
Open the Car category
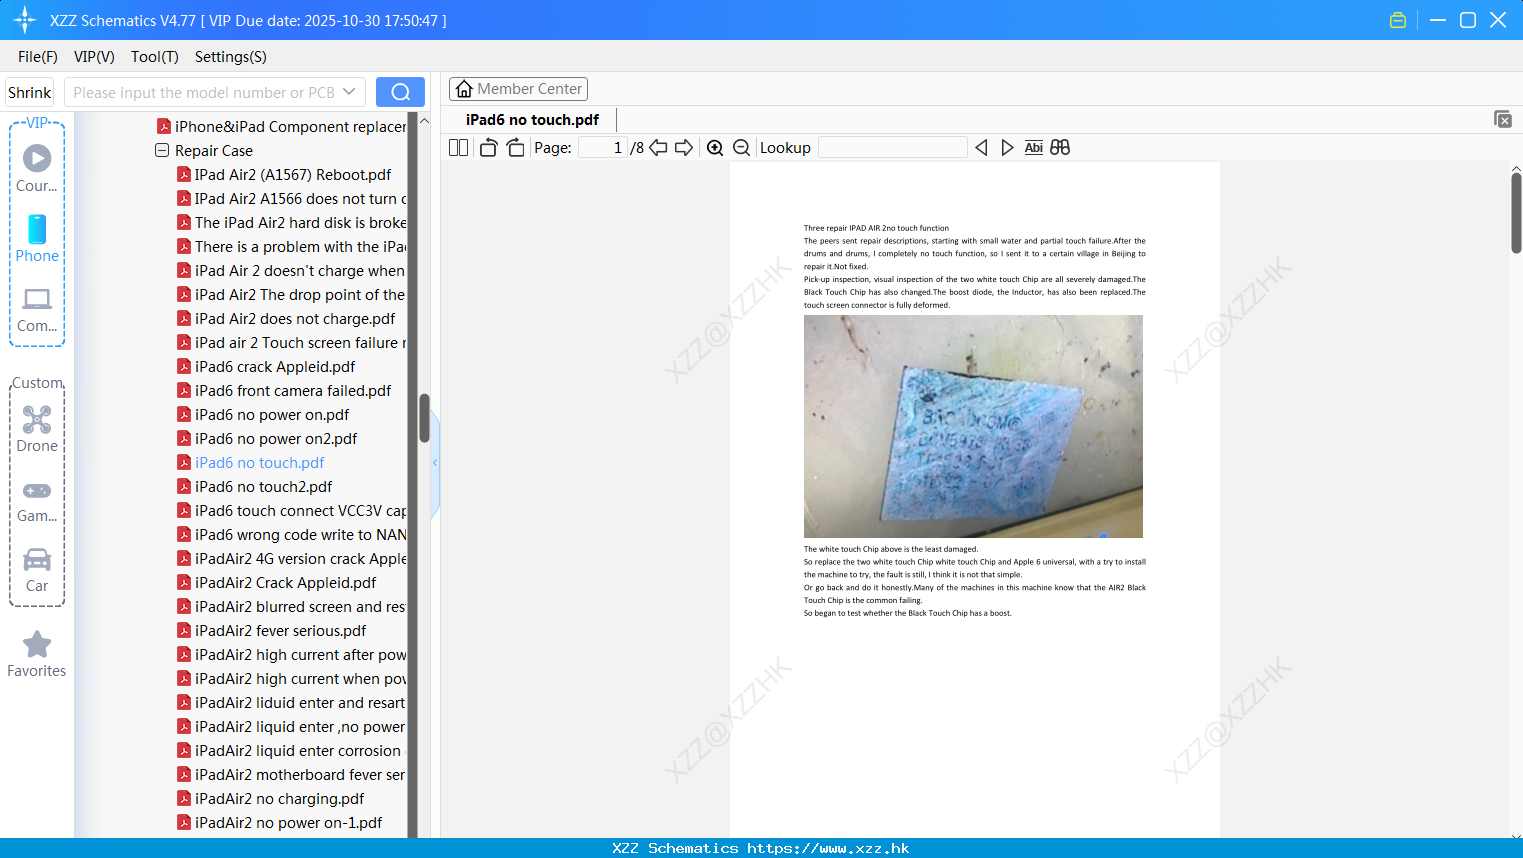[x=37, y=570]
